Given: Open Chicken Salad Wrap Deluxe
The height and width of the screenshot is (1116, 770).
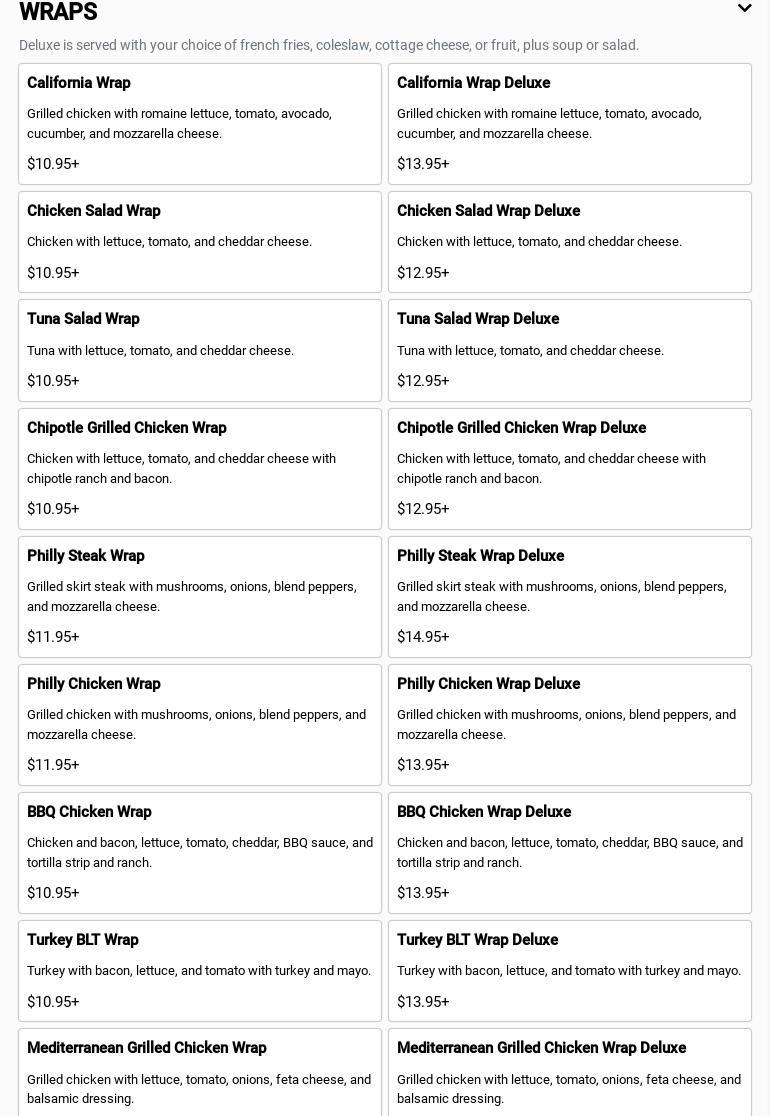Looking at the screenshot, I should pyautogui.click(x=569, y=242).
